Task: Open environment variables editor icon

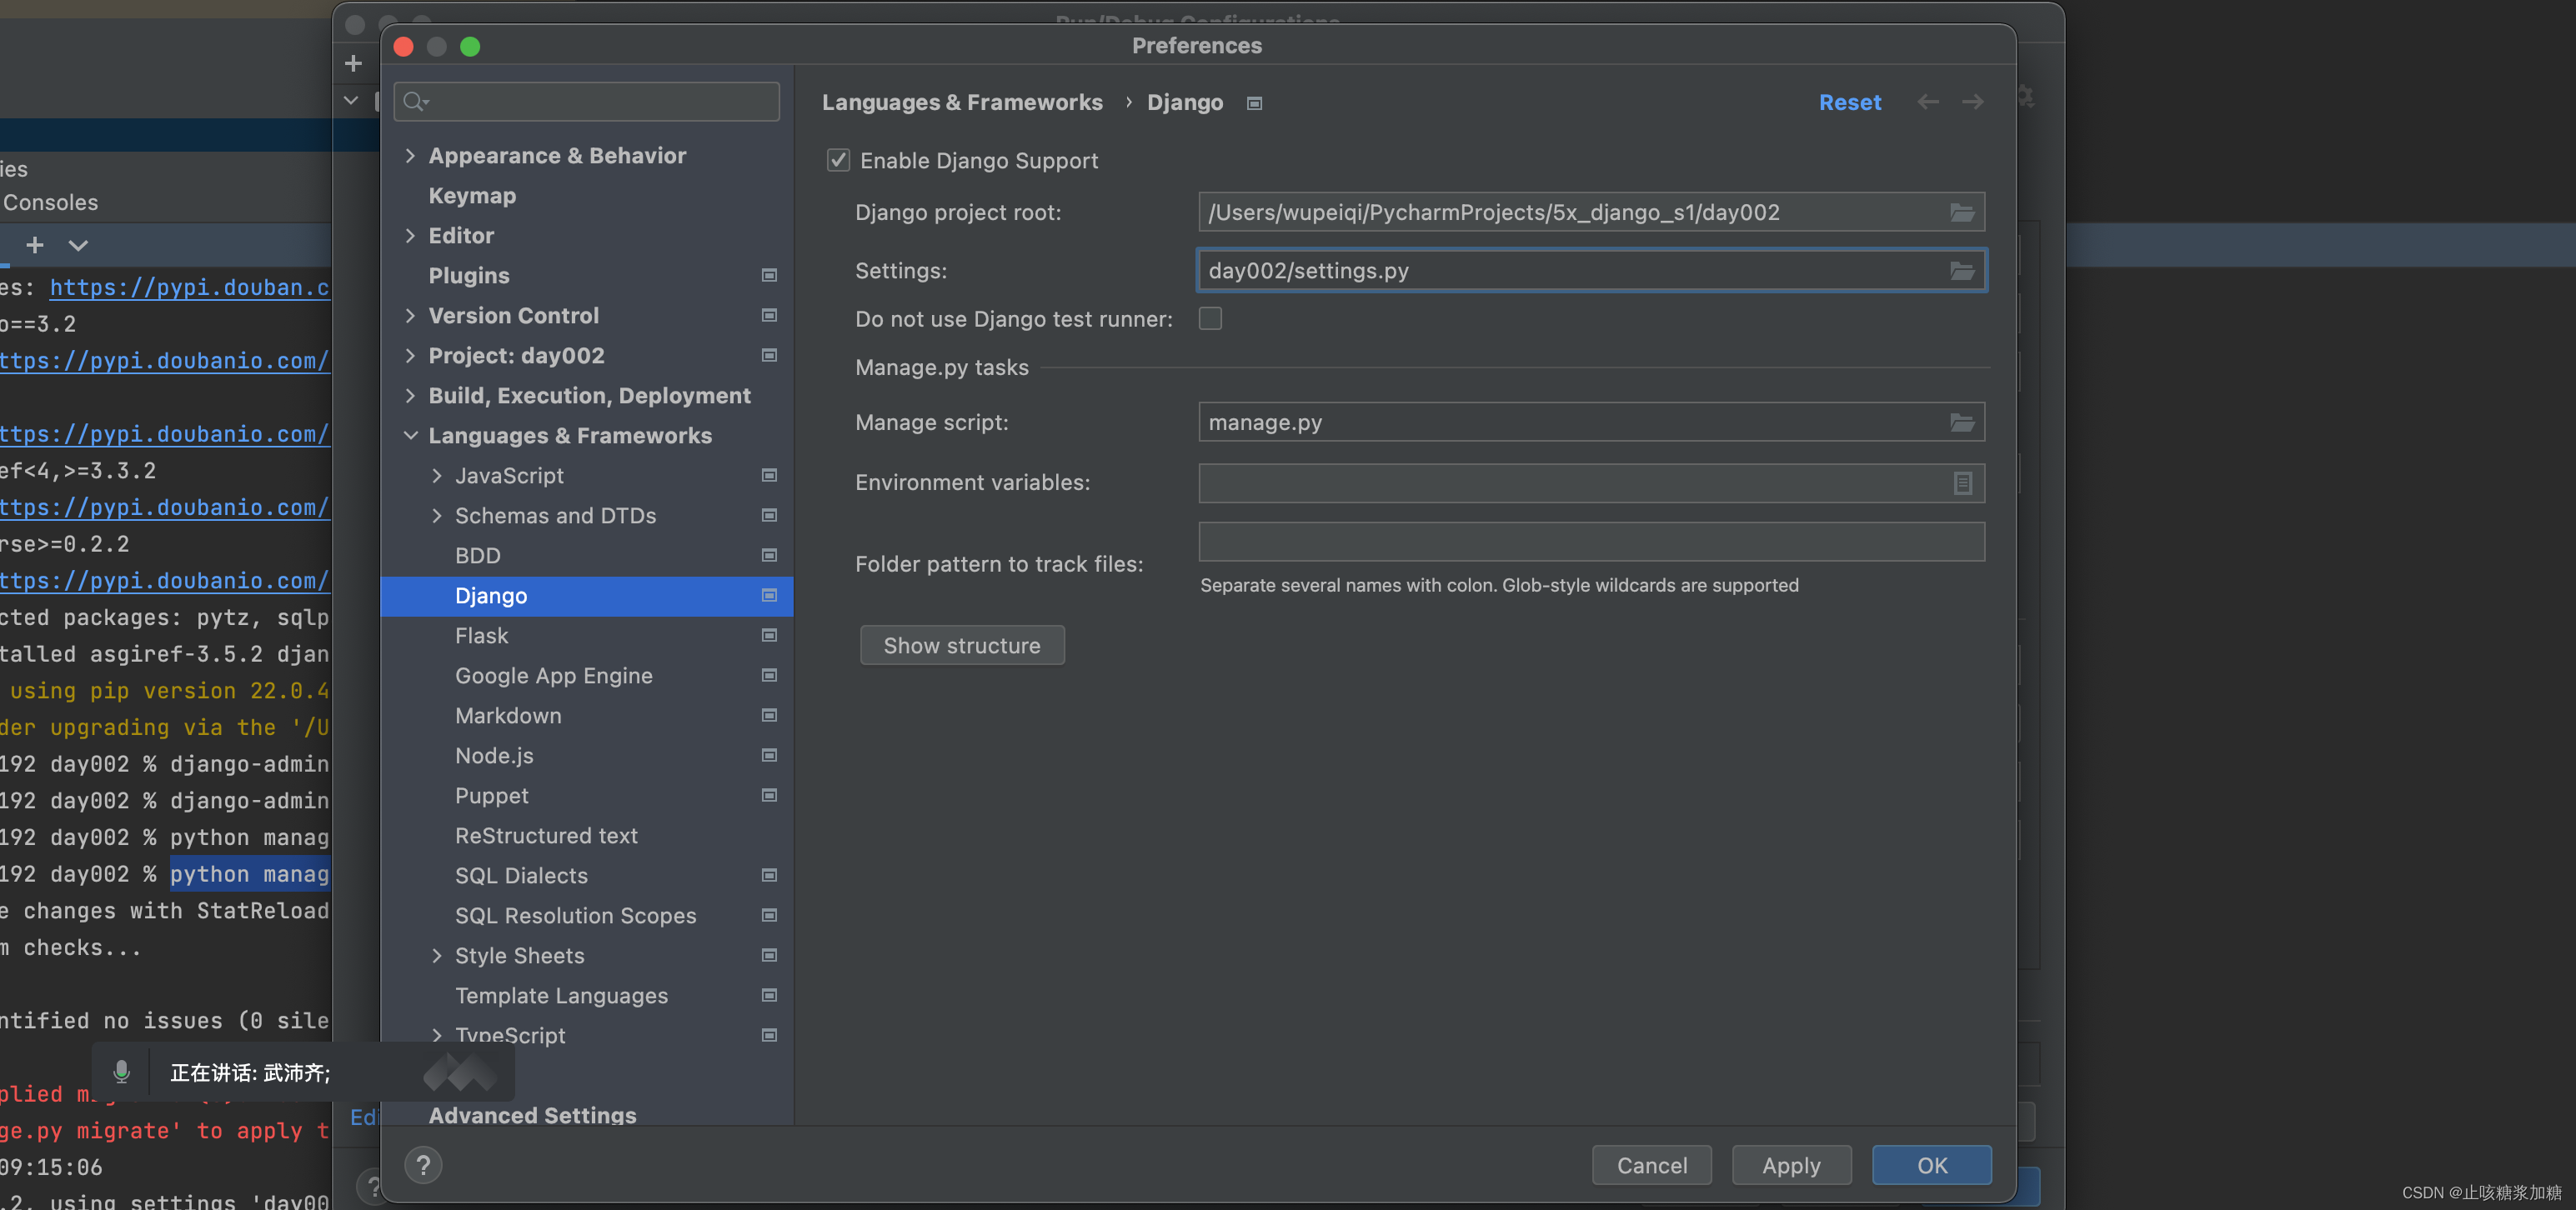Action: (x=1962, y=483)
